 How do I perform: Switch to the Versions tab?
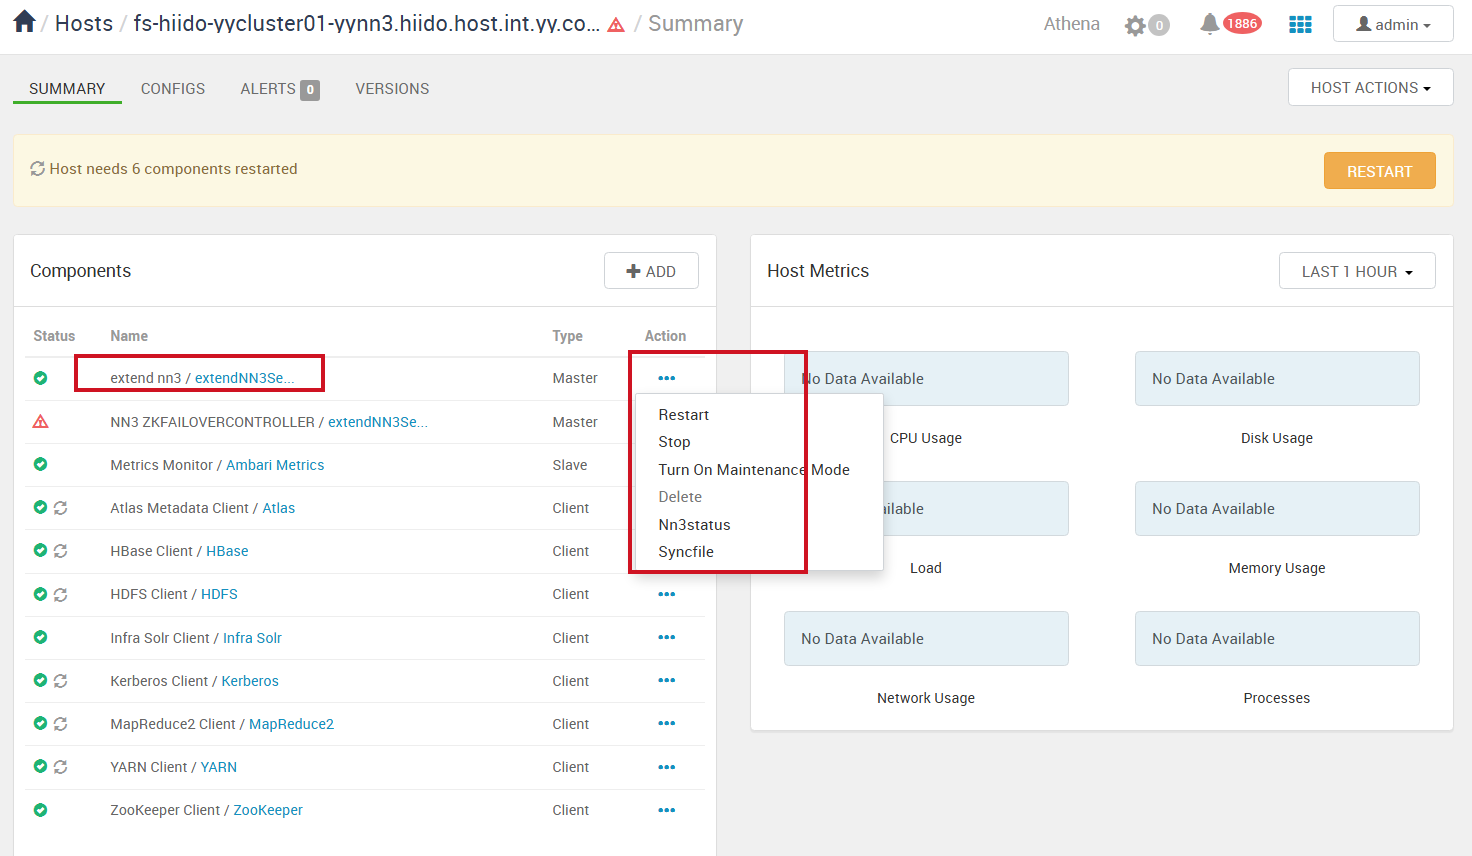coord(392,89)
